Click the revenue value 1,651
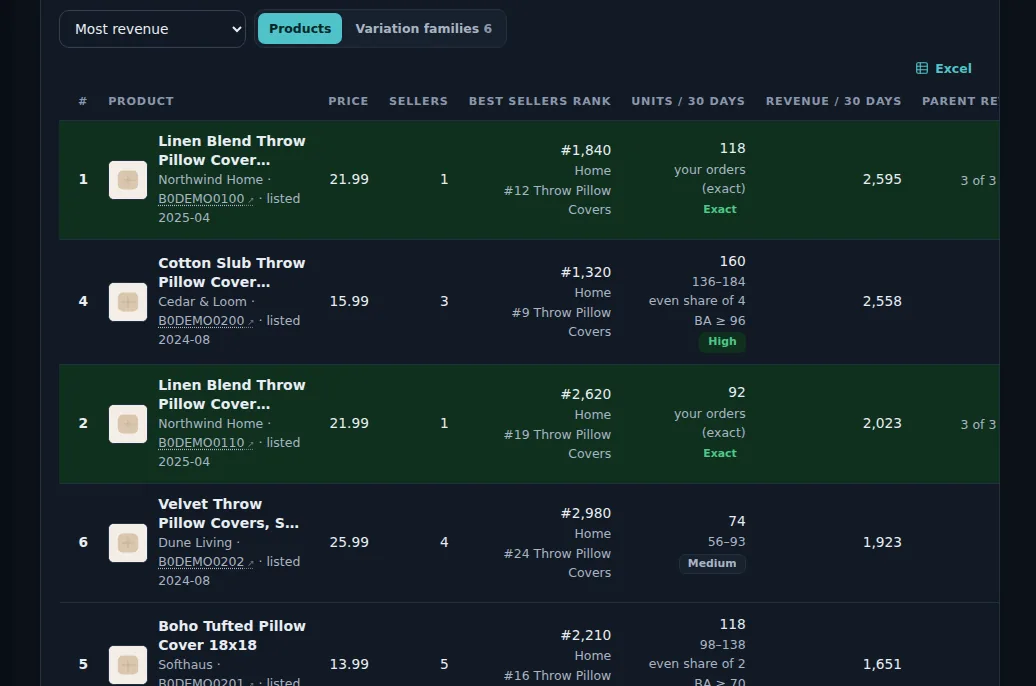This screenshot has width=1036, height=686. click(882, 664)
